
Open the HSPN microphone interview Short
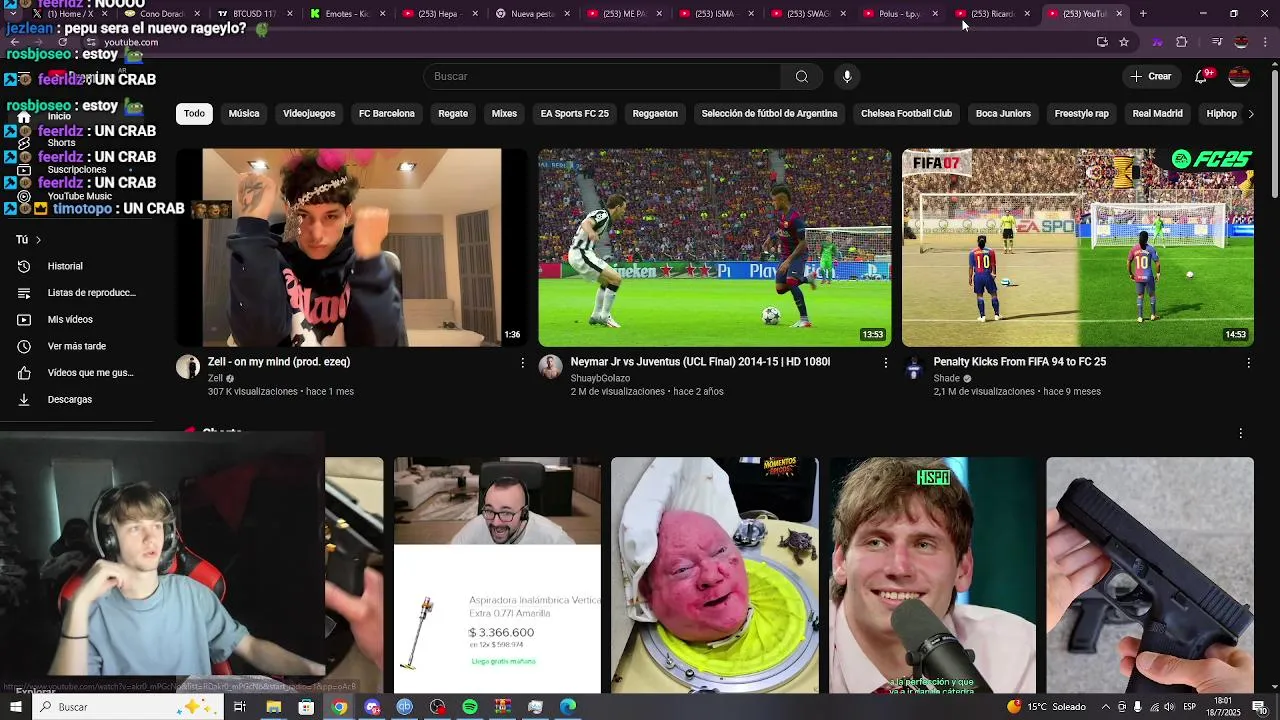(932, 575)
